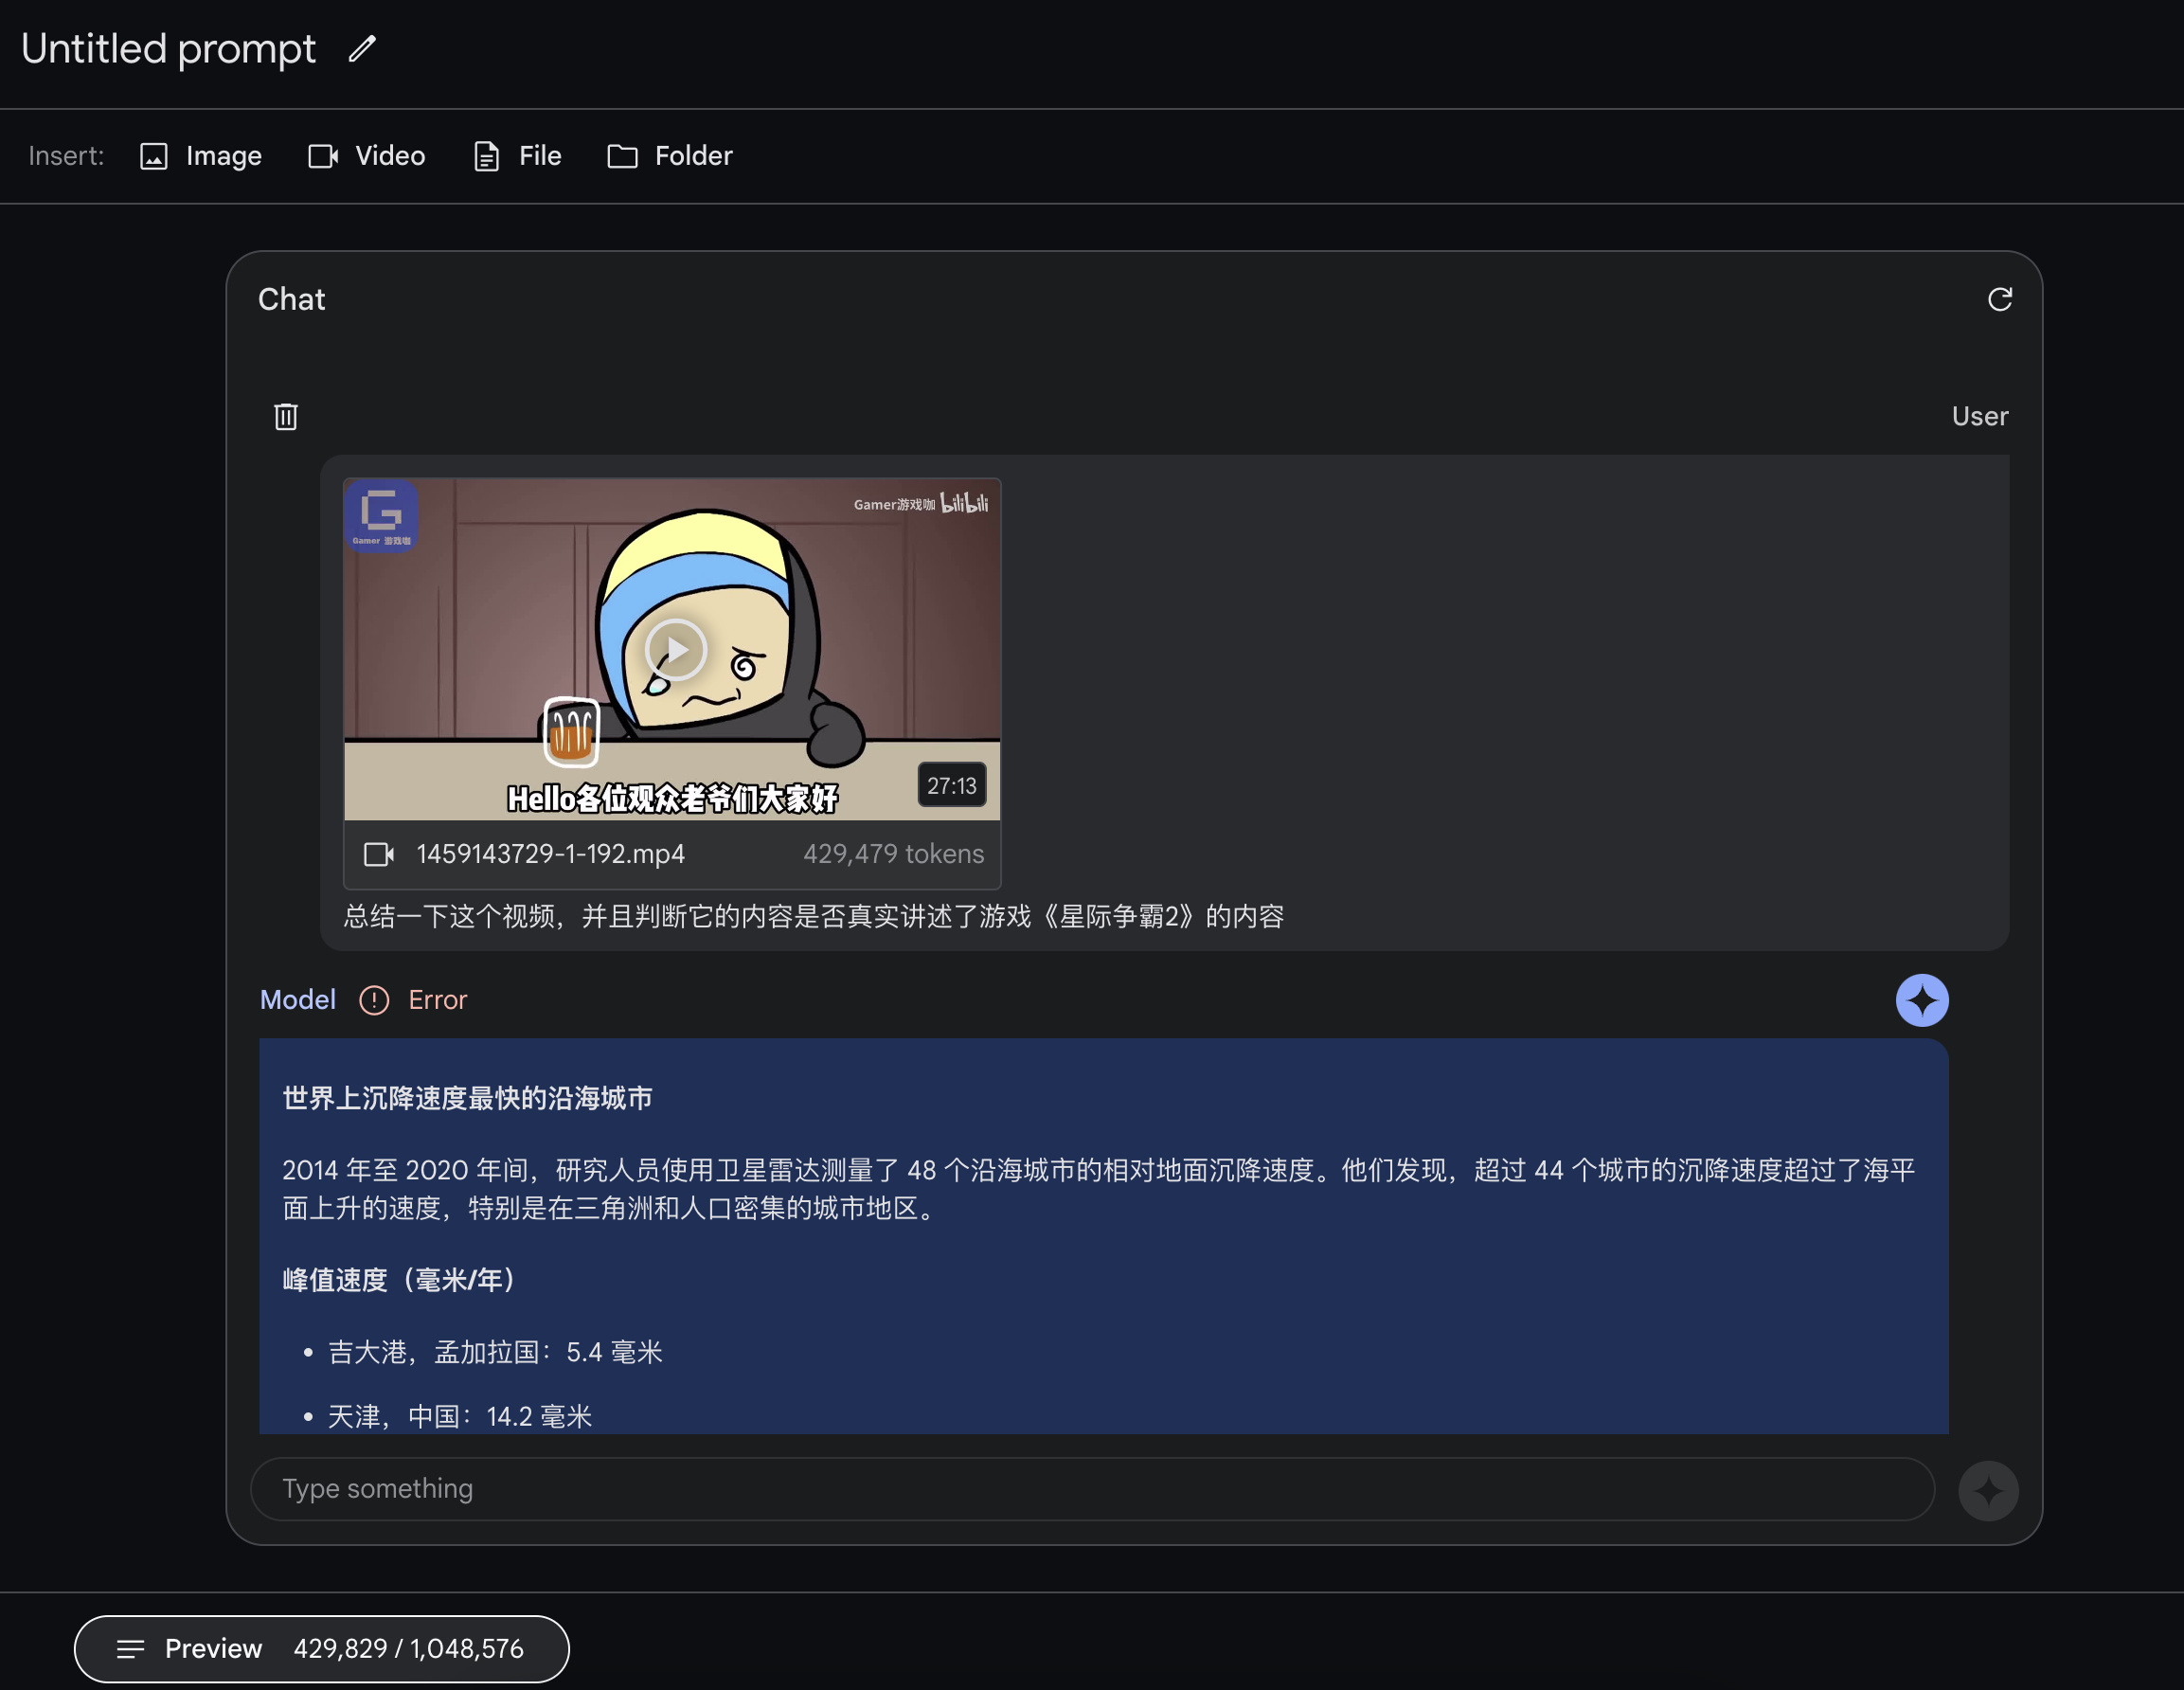Delete the user message via the trash icon
The height and width of the screenshot is (1690, 2184).
point(286,416)
